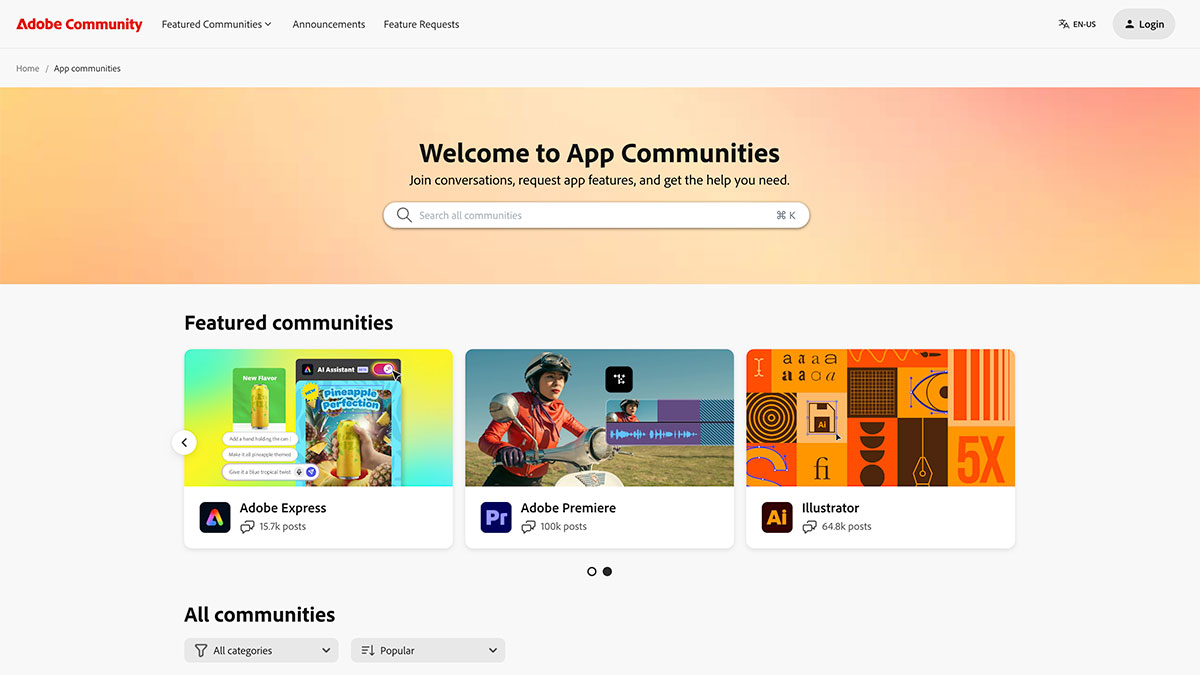Screen dimensions: 1200x675
Task: Select the Illustrator Ai icon
Action: coord(777,517)
